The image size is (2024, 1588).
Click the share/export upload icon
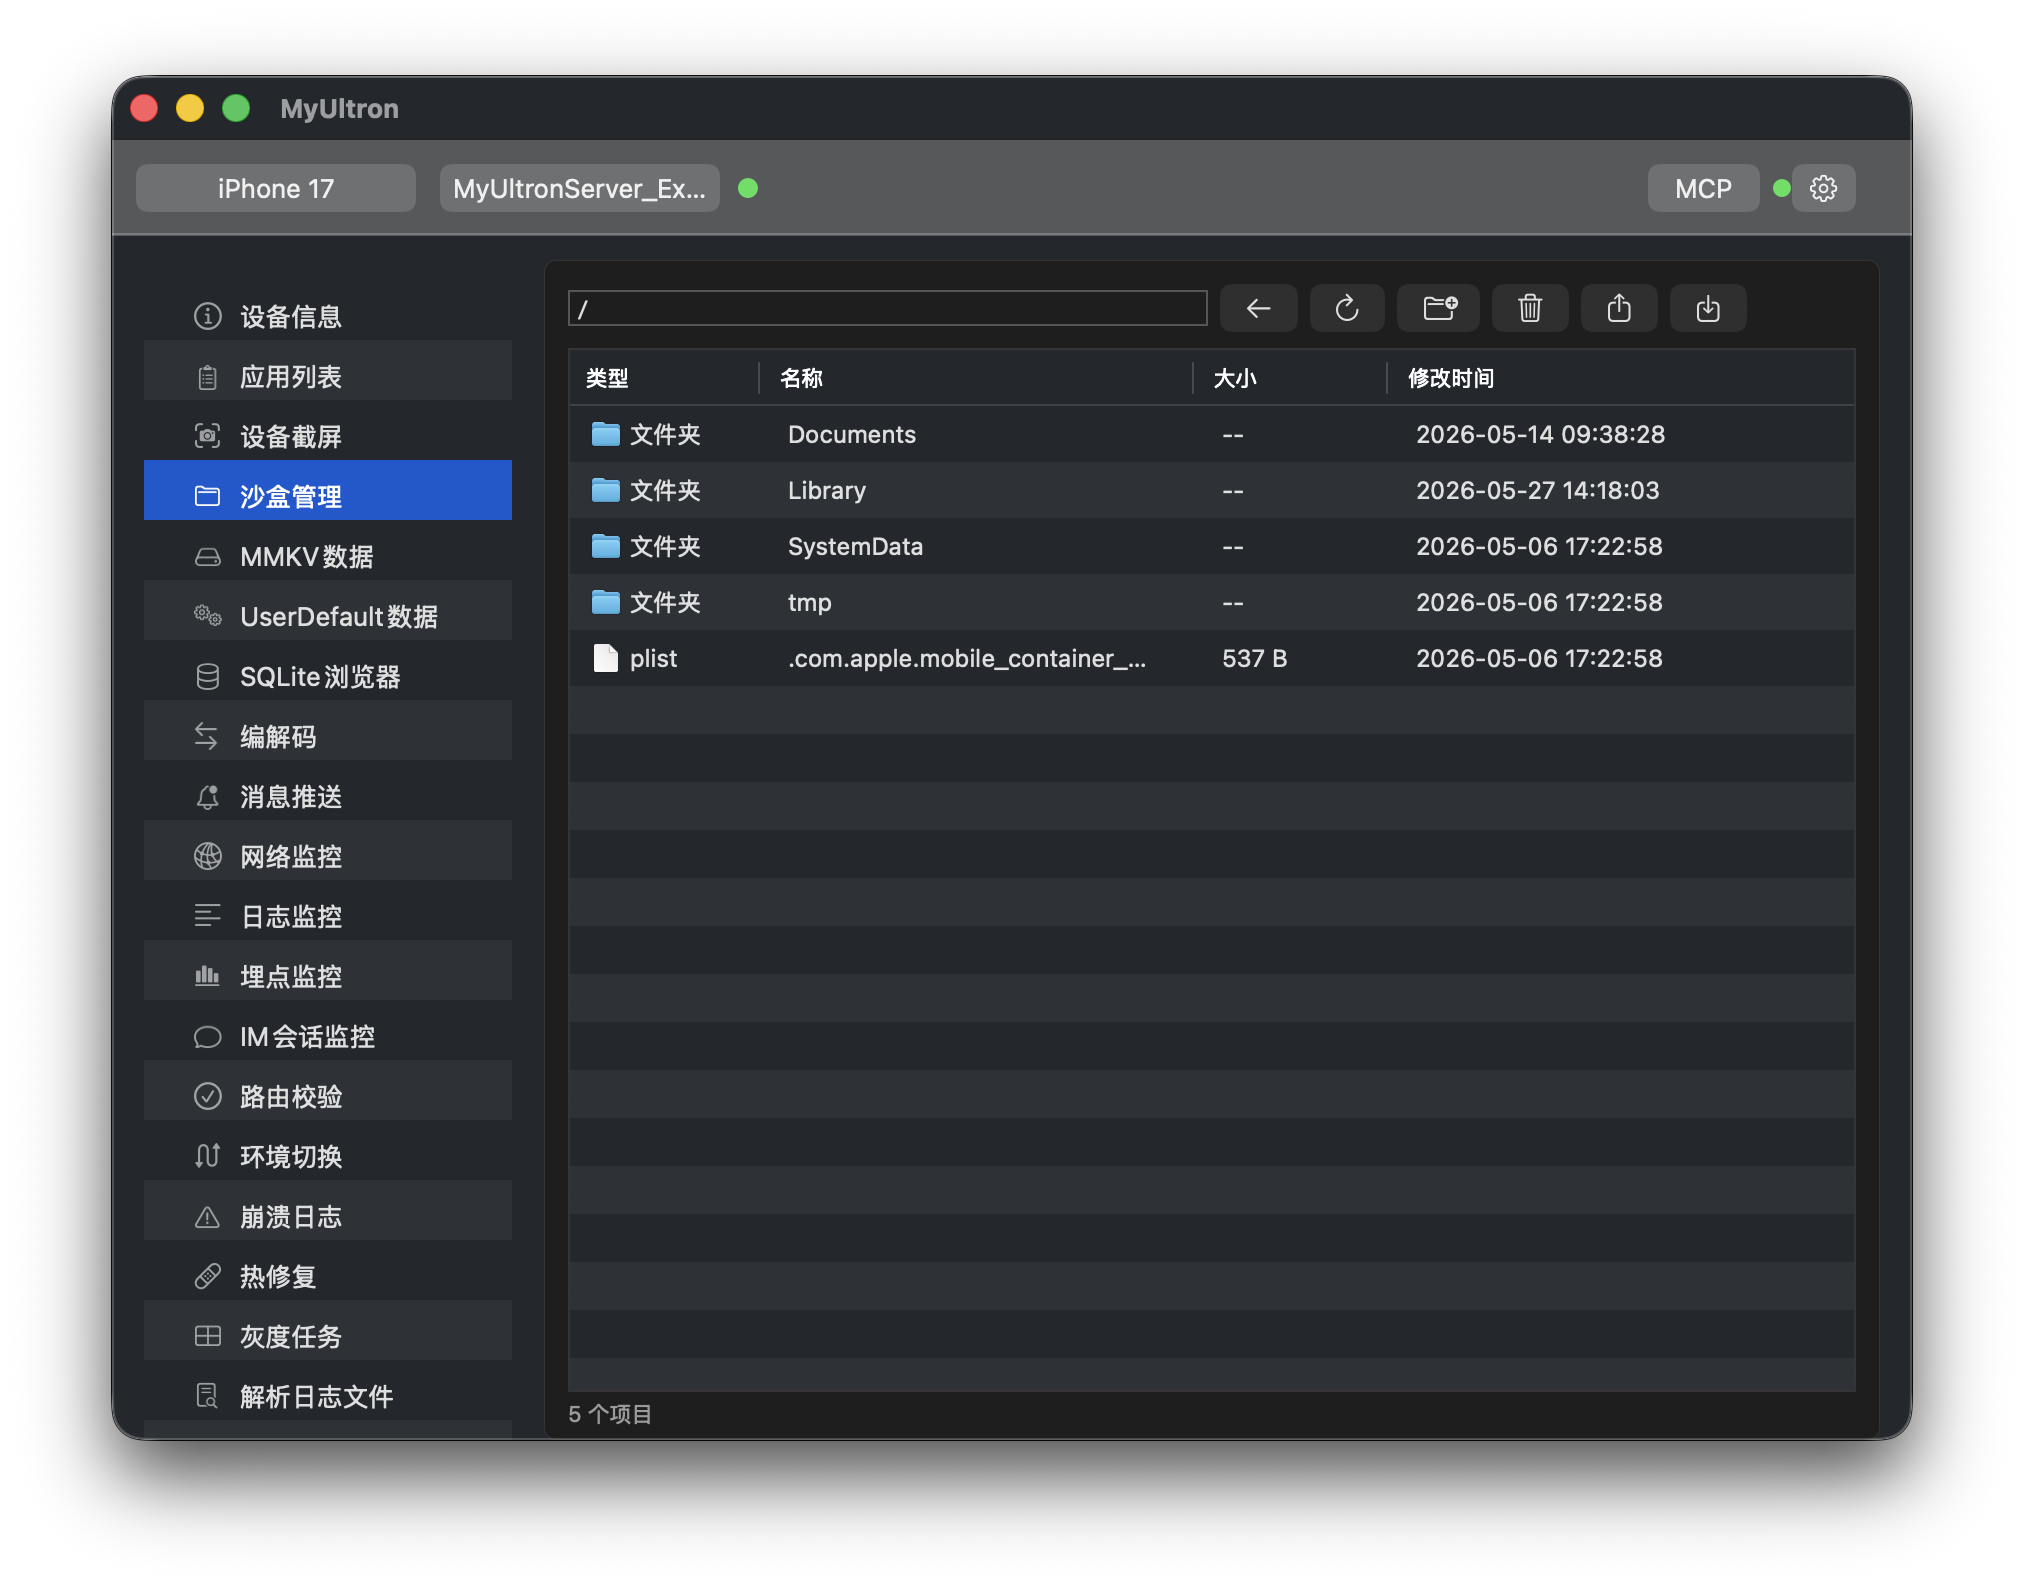click(1619, 308)
